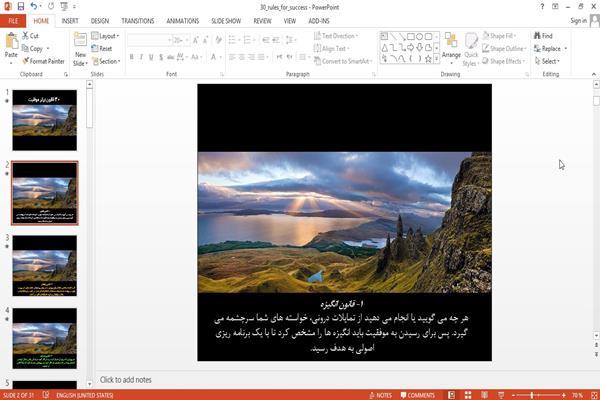The image size is (600, 400).
Task: Switch to the DESIGN tab
Action: pos(100,21)
